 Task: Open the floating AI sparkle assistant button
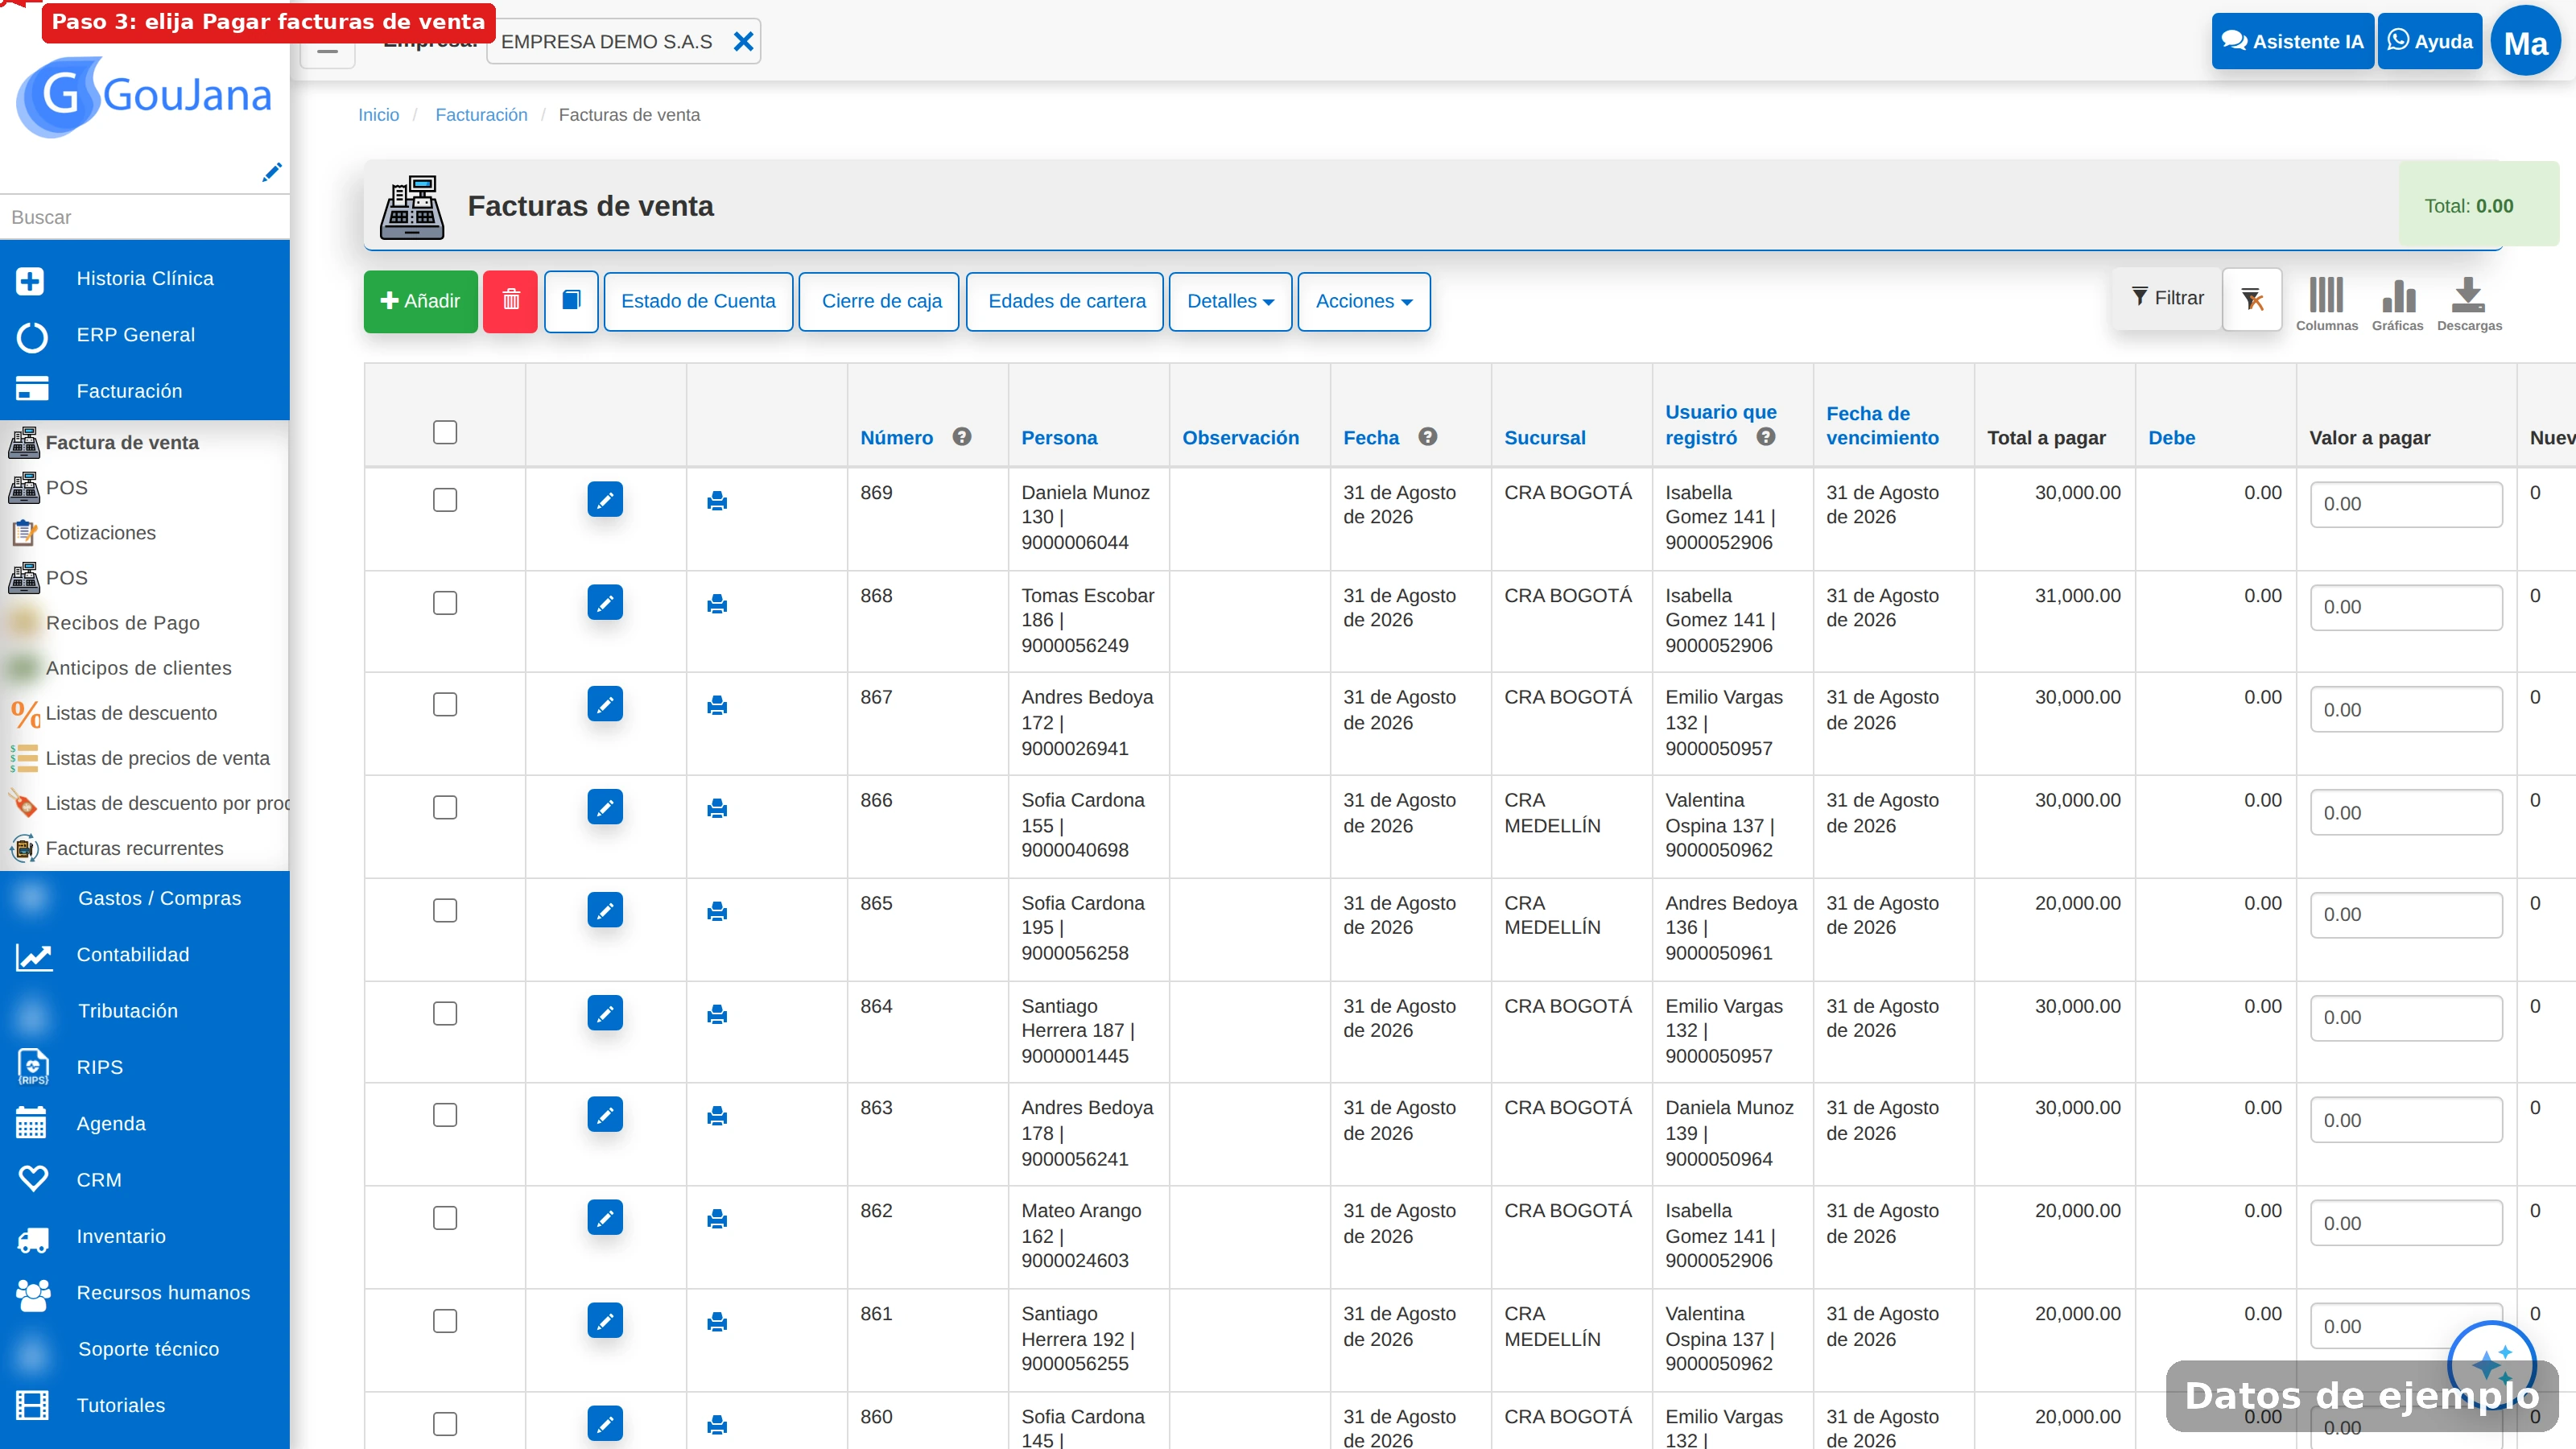2491,1364
